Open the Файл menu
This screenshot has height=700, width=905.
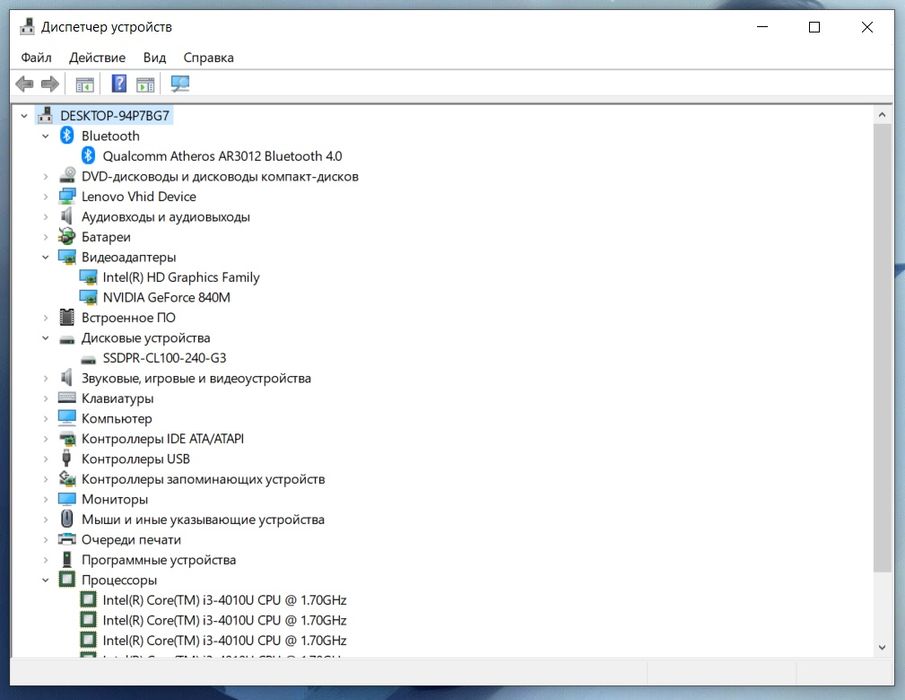point(36,57)
